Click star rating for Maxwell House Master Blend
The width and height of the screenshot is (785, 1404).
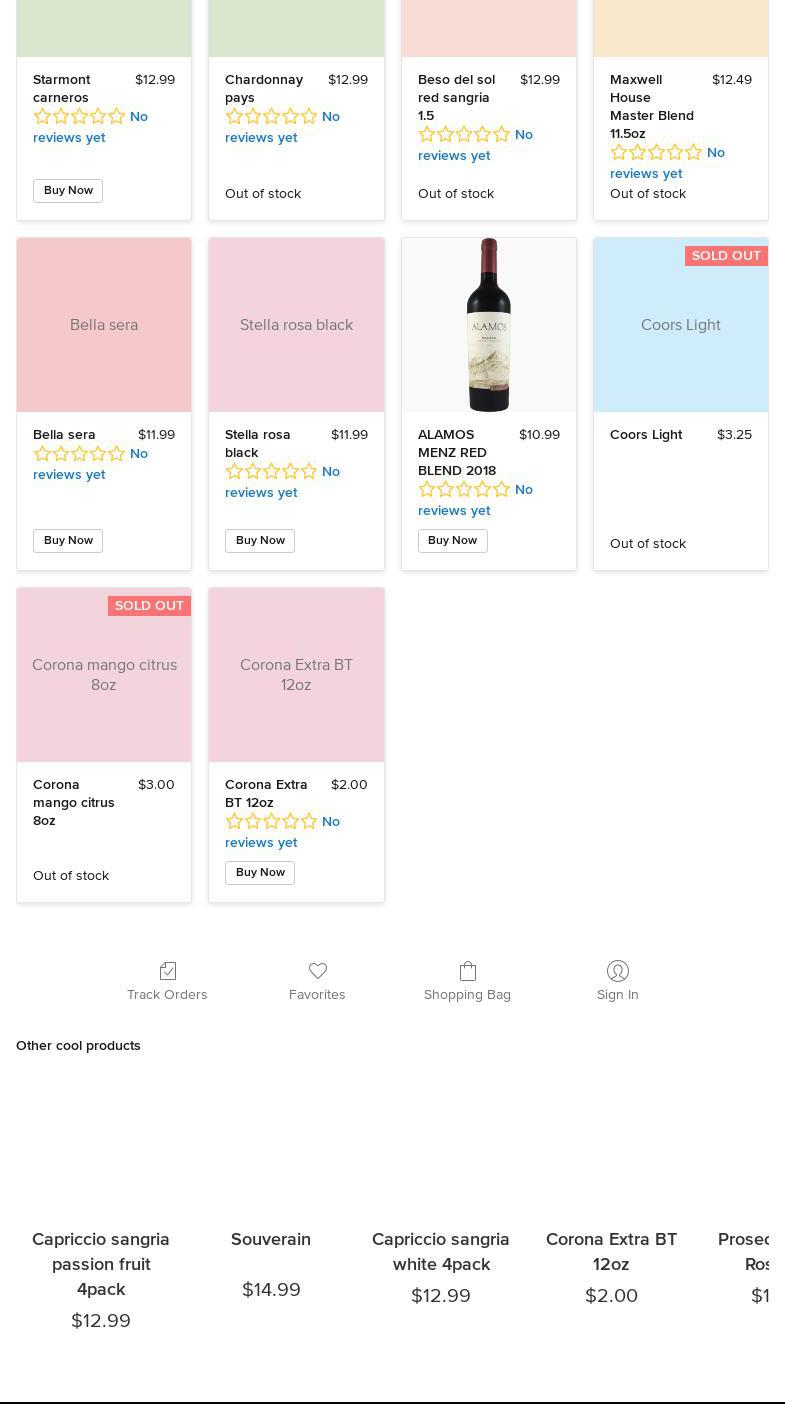(656, 153)
